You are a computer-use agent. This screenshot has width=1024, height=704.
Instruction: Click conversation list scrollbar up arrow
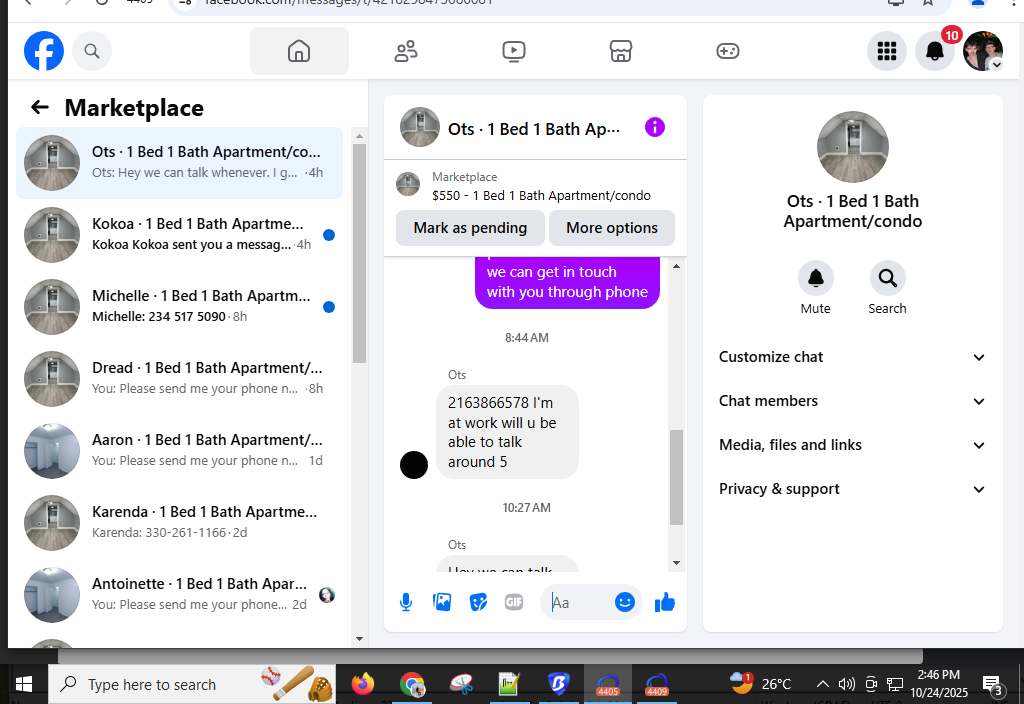359,136
